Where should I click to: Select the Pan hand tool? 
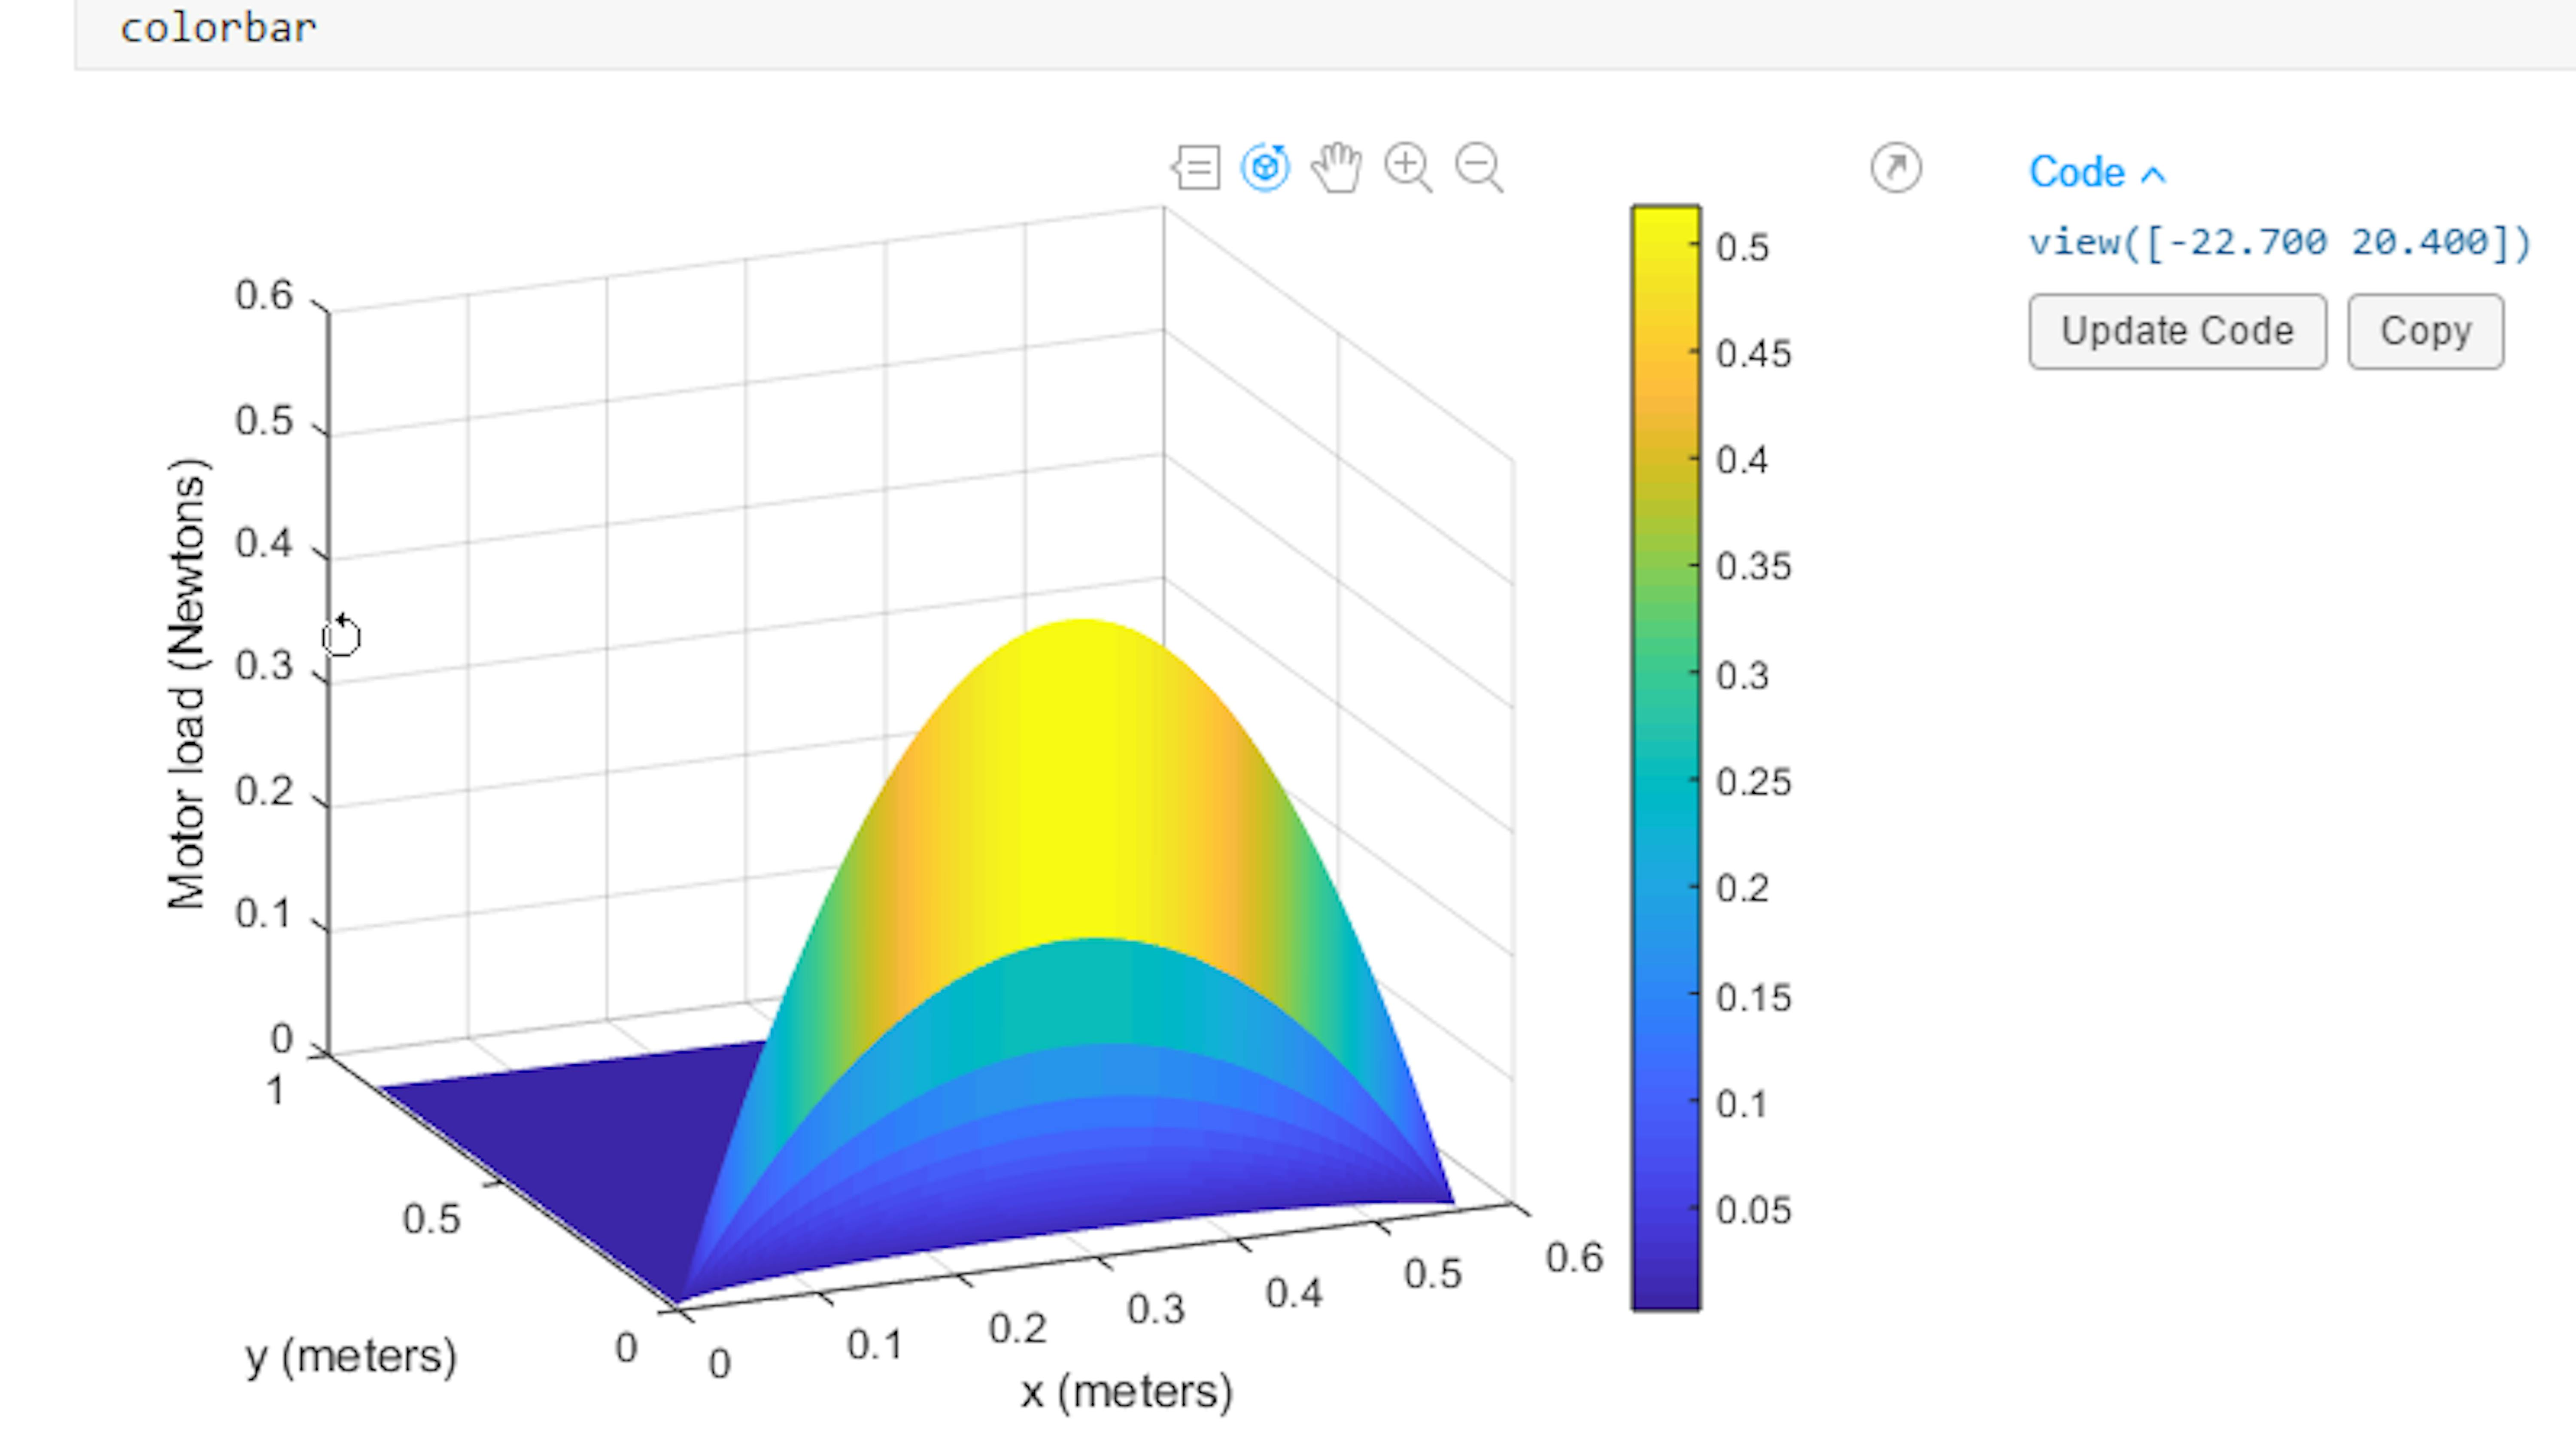click(1337, 167)
